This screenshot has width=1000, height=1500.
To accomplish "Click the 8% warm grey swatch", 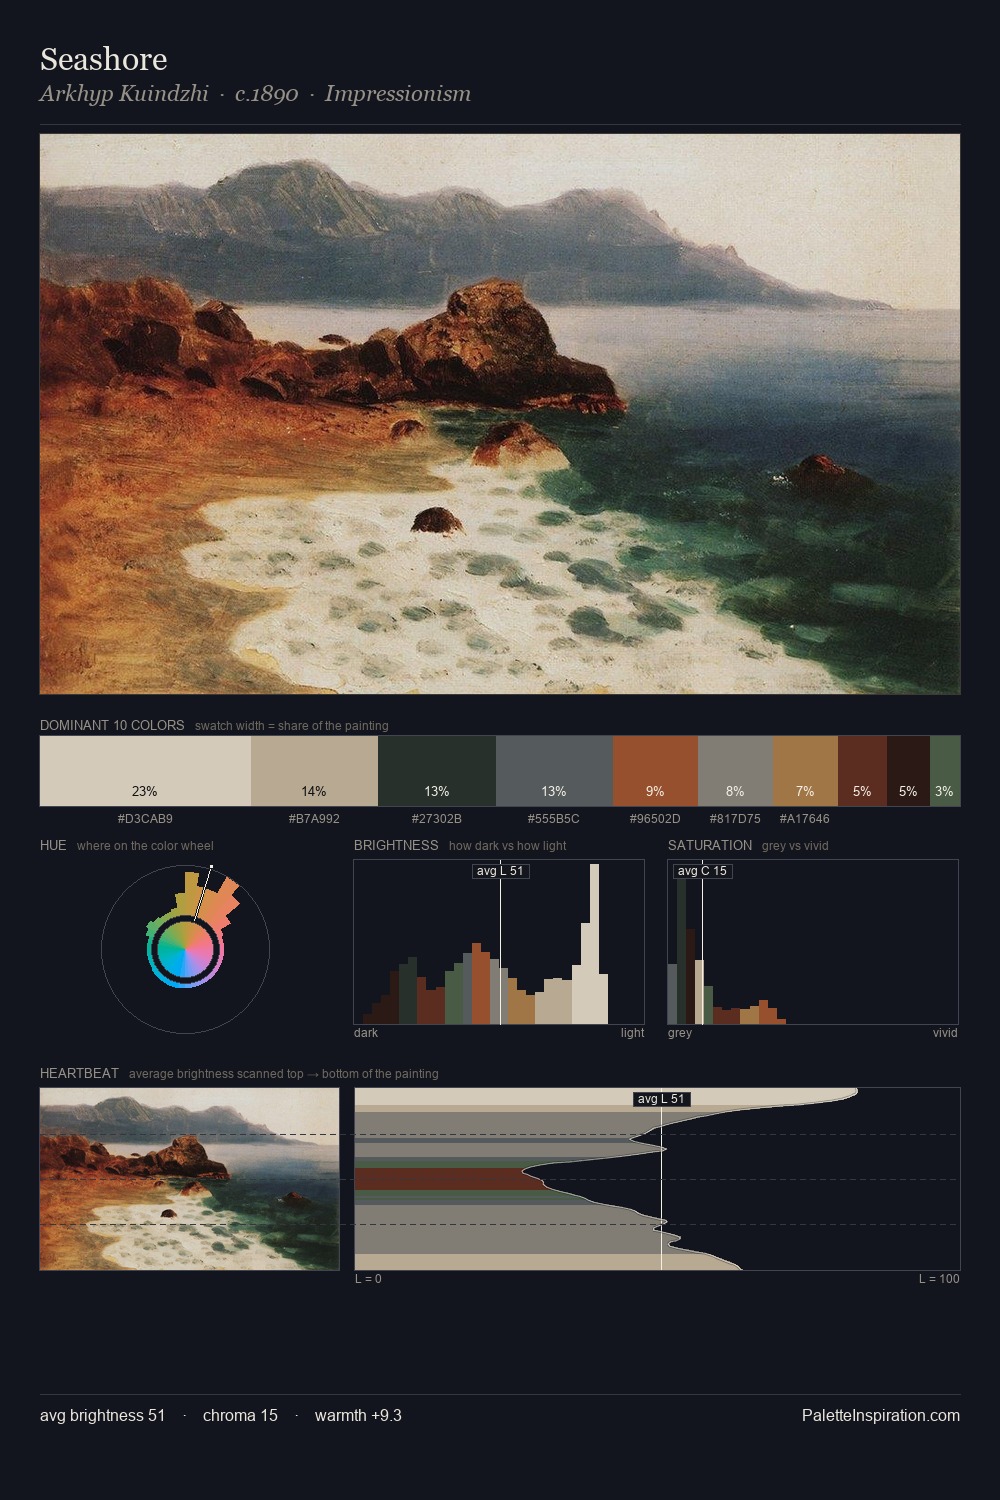I will (735, 771).
